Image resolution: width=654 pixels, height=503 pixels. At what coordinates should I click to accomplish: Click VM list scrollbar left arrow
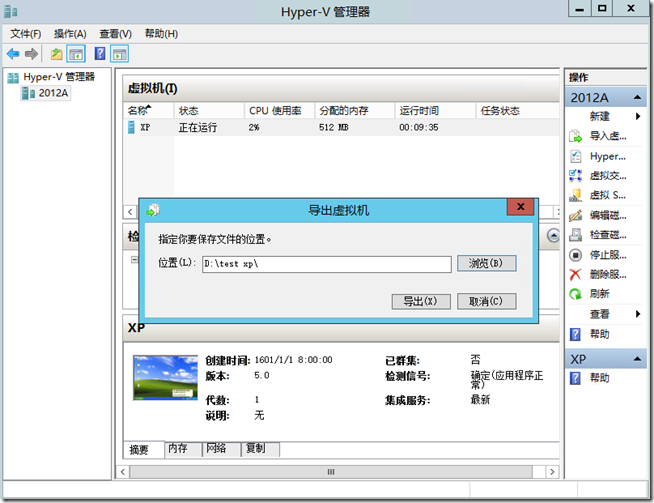tap(130, 212)
